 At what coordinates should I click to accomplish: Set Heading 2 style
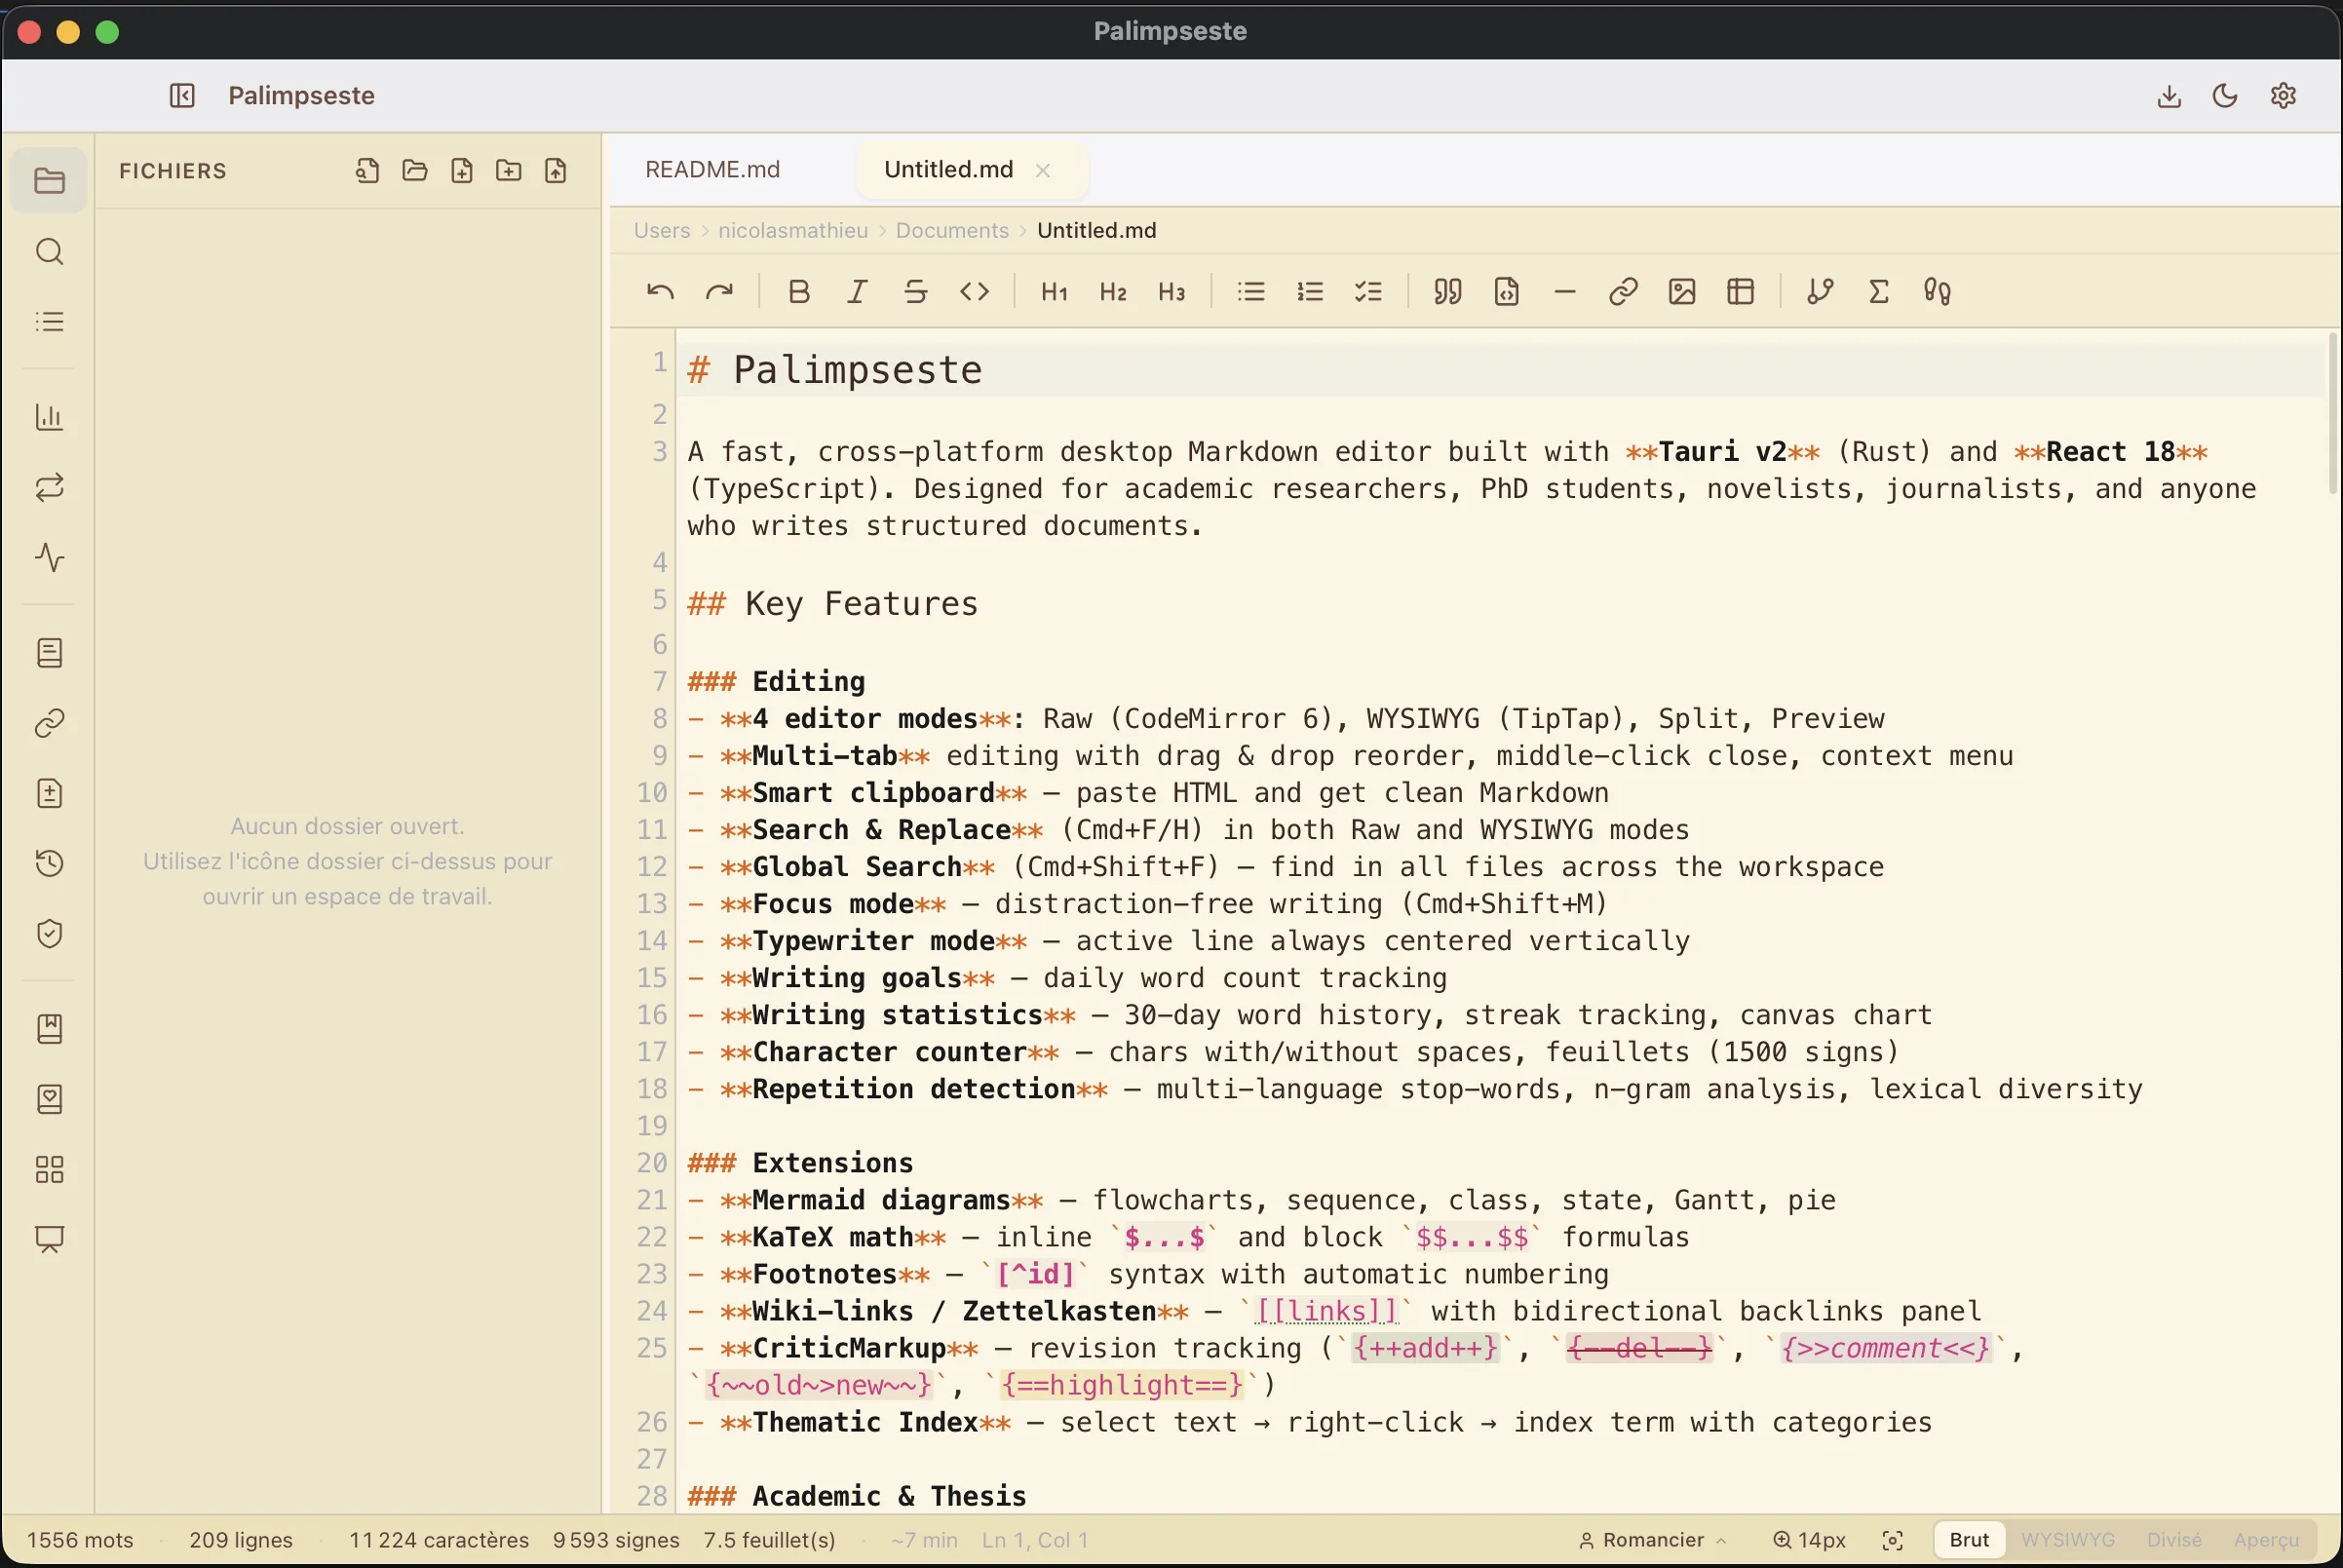click(x=1113, y=291)
